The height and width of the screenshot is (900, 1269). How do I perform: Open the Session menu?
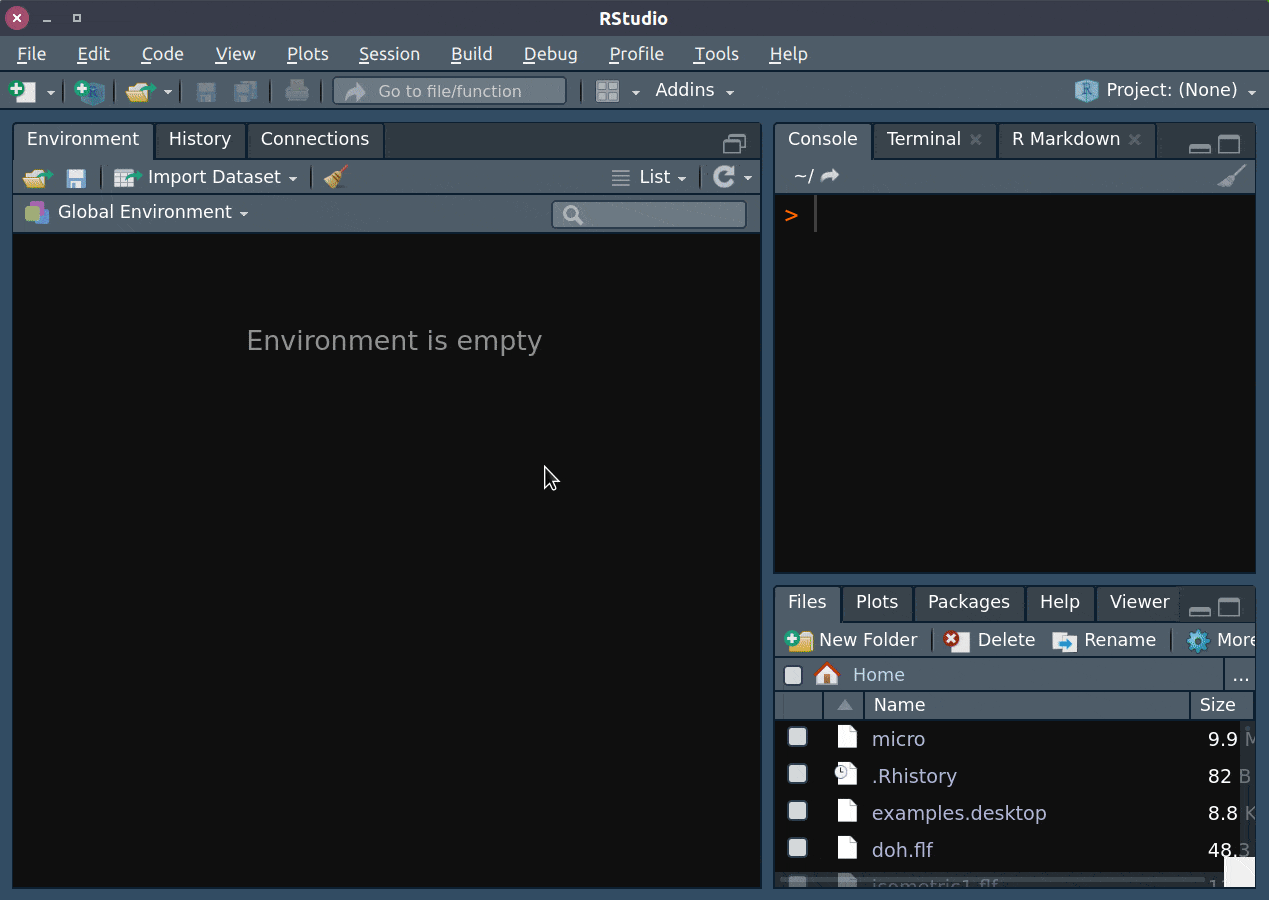(x=389, y=54)
